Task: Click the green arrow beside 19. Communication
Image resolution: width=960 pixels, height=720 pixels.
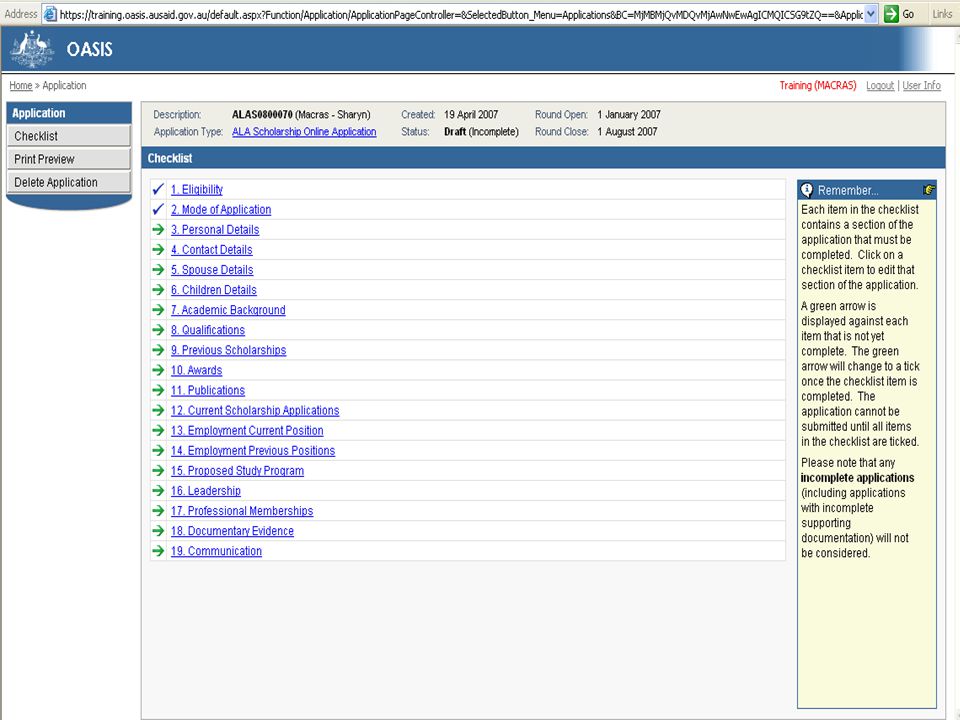Action: 158,551
